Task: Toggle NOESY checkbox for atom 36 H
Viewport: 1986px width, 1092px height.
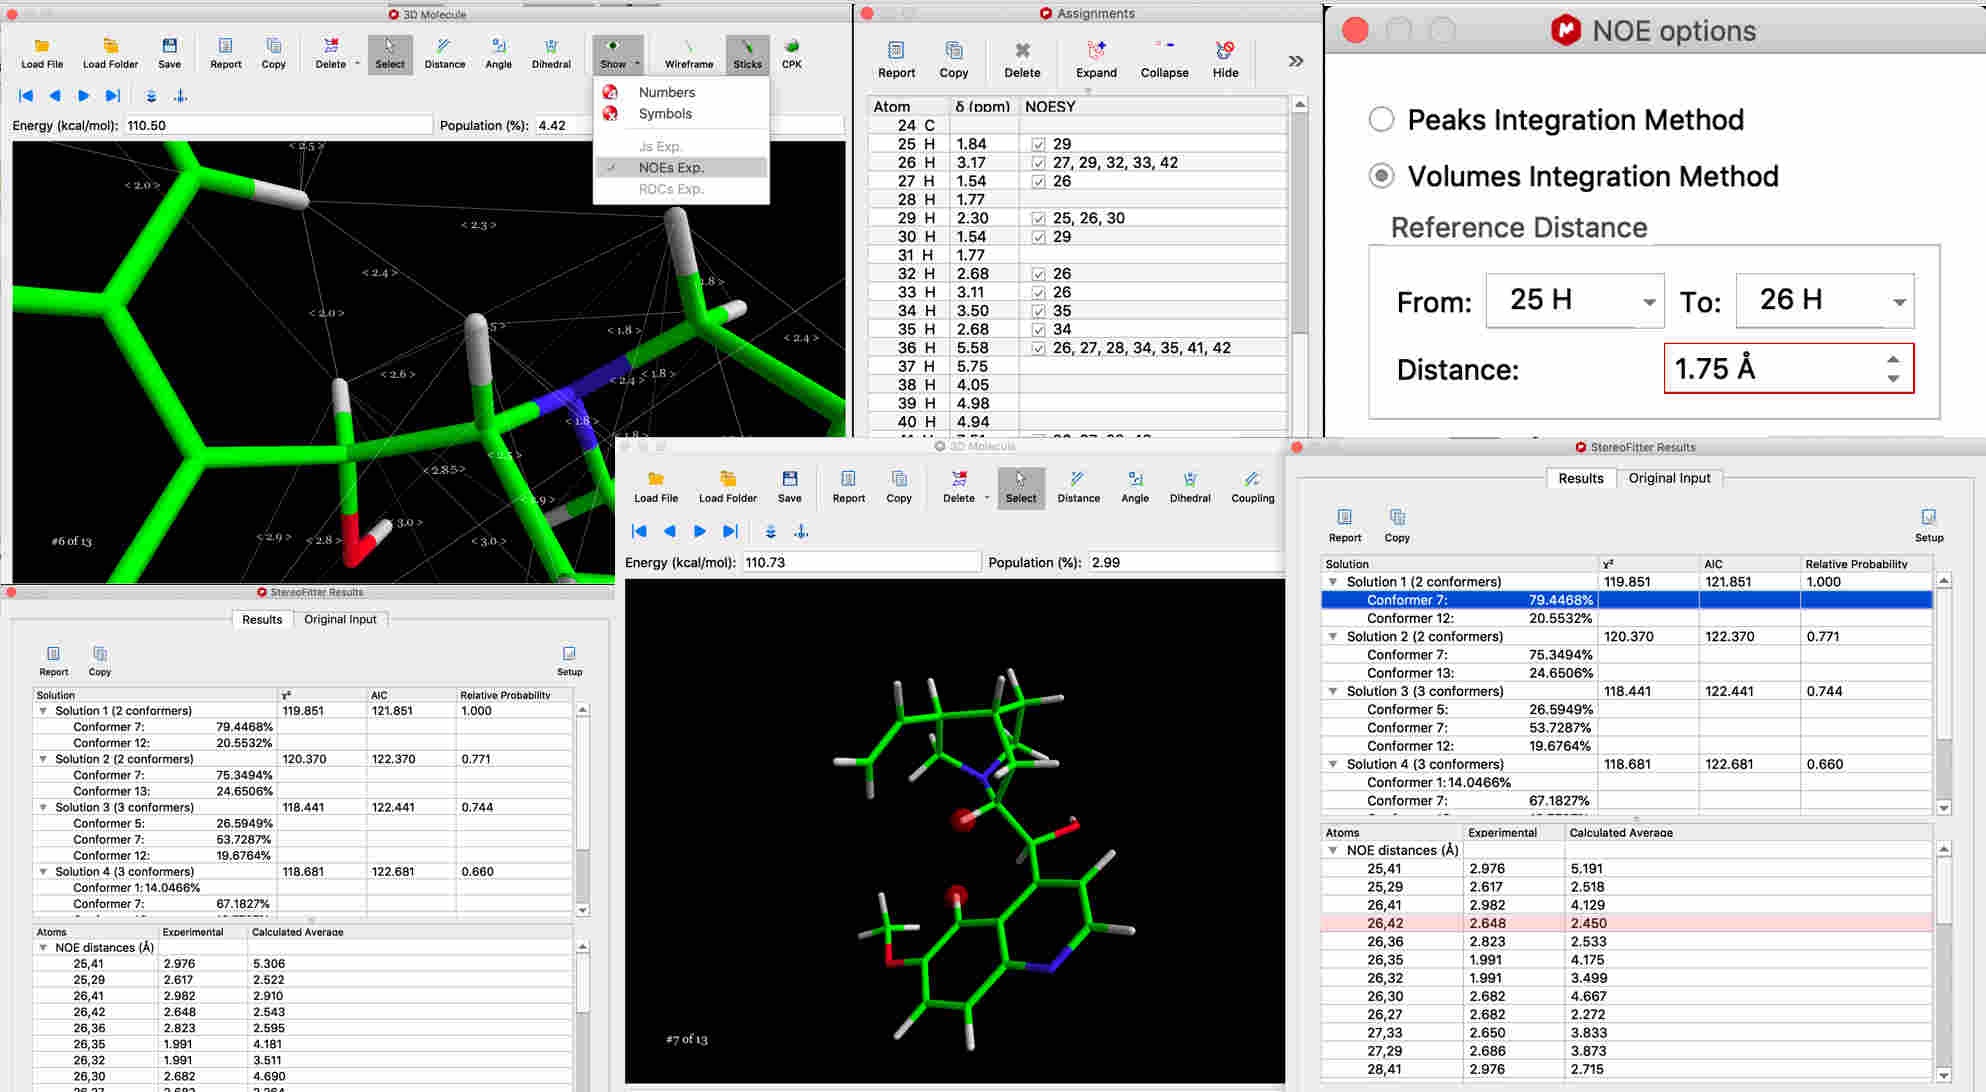Action: 1038,348
